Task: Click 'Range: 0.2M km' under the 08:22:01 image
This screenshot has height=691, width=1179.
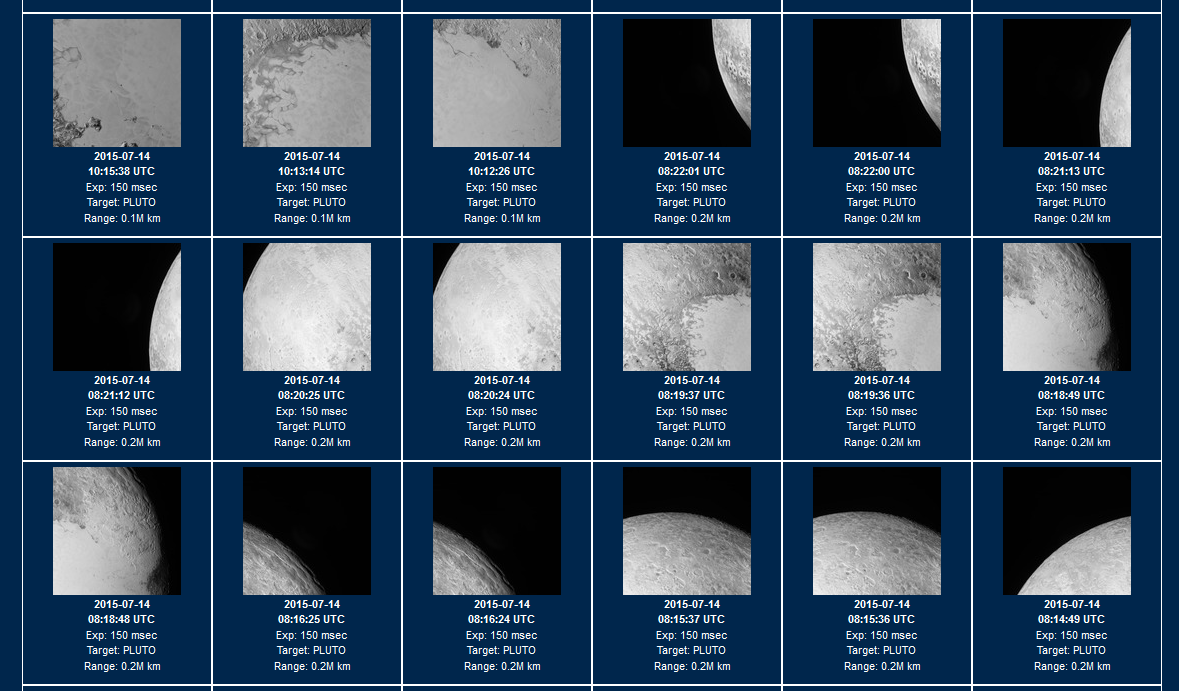Action: pos(692,219)
